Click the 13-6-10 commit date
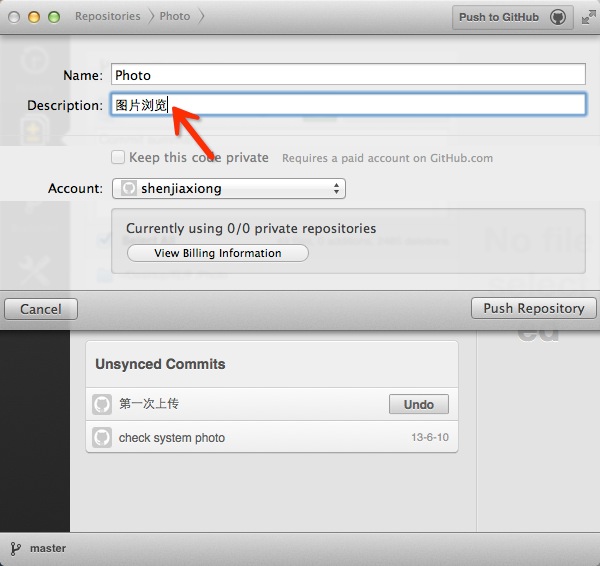Viewport: 600px width, 566px height. 430,437
